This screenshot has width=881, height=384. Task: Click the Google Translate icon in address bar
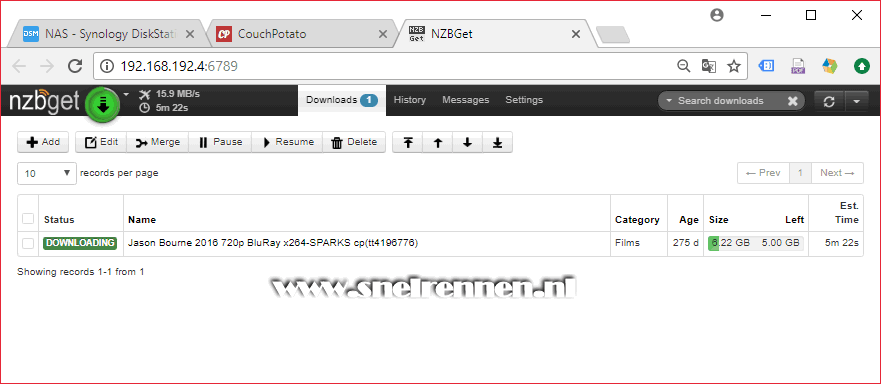point(709,66)
